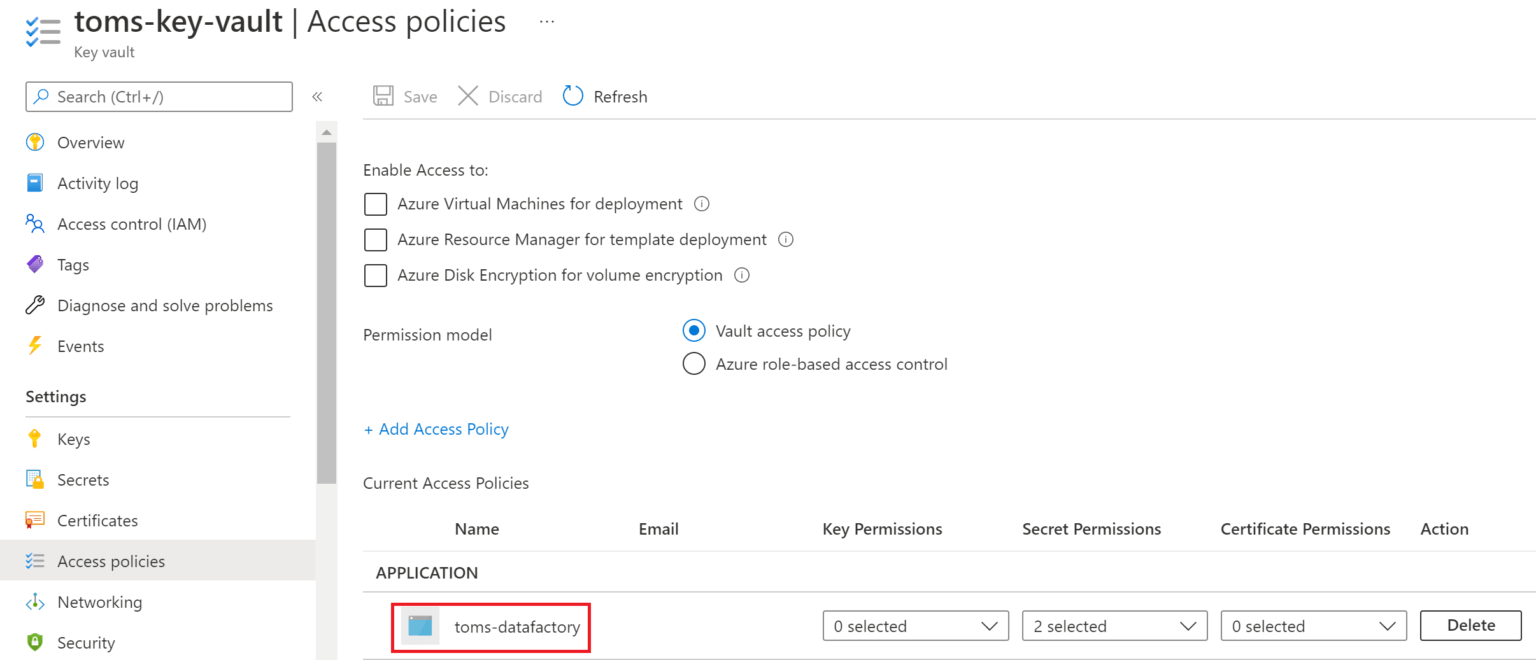Switch to the Overview page
This screenshot has width=1536, height=660.
pyautogui.click(x=37, y=142)
